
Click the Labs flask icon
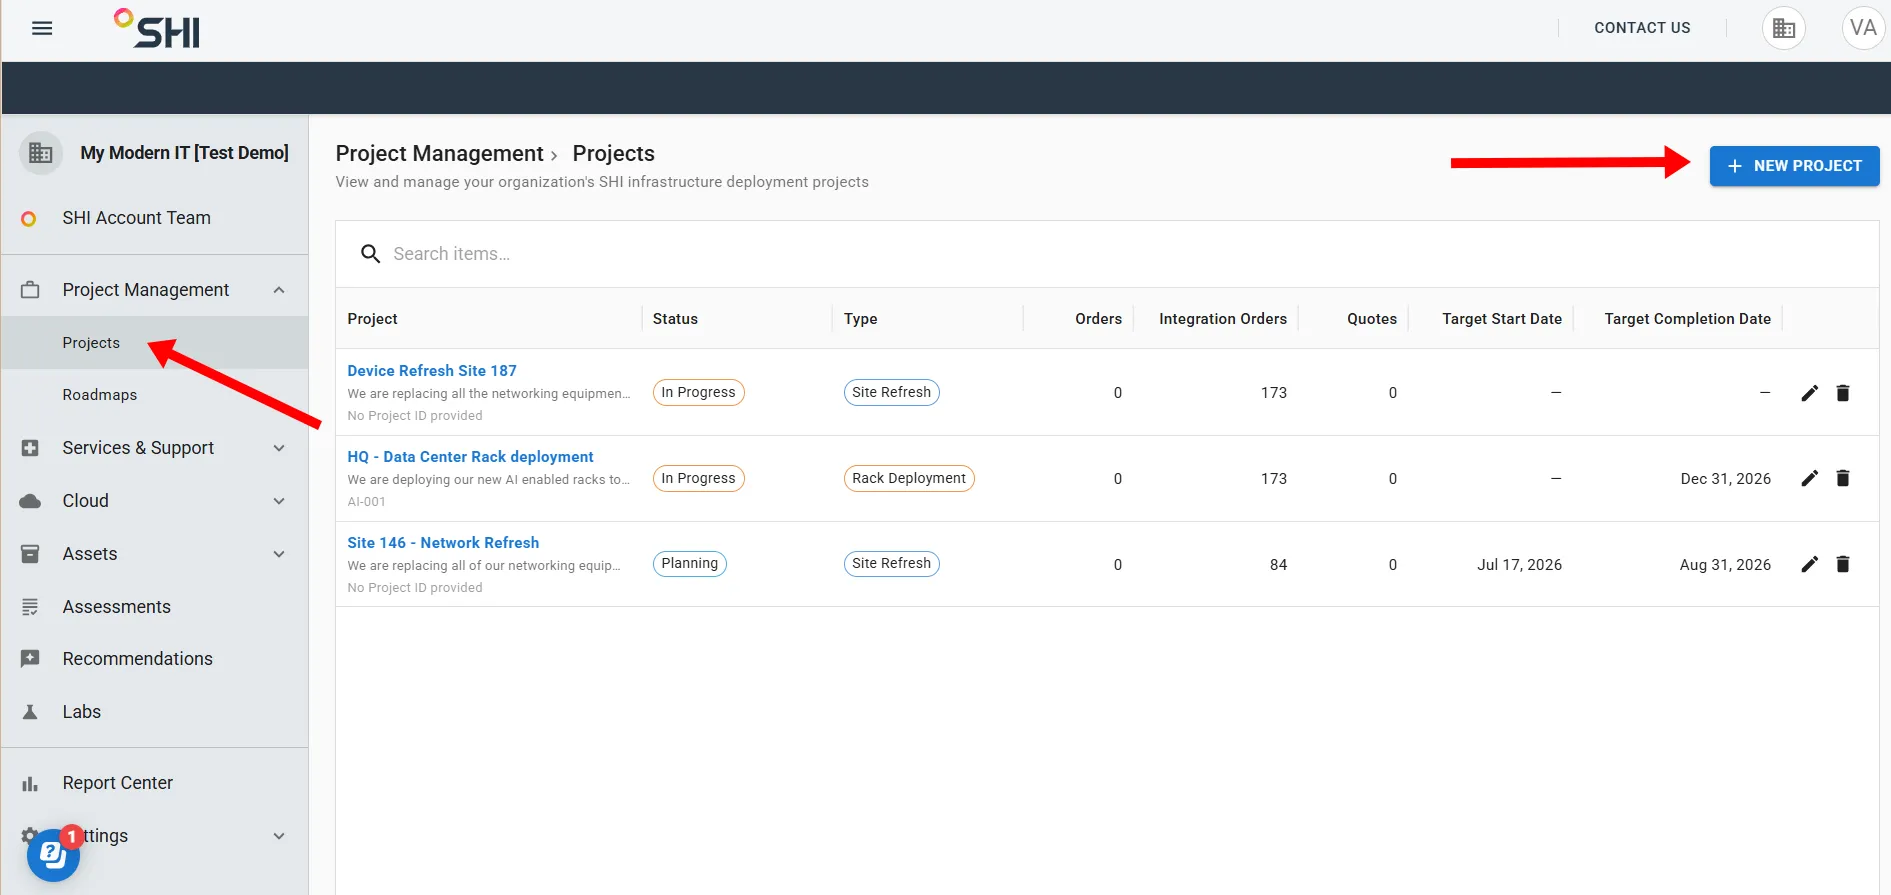coord(30,712)
